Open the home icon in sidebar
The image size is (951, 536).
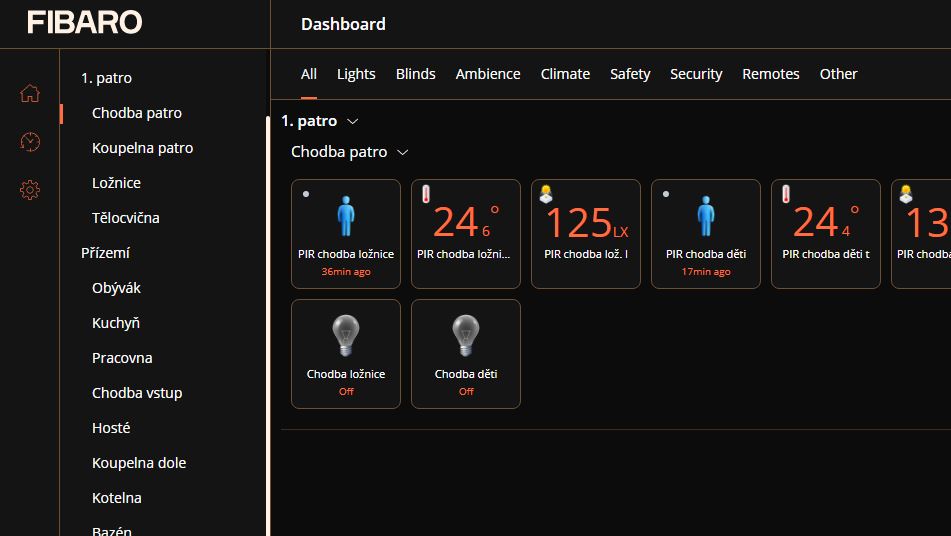(30, 93)
